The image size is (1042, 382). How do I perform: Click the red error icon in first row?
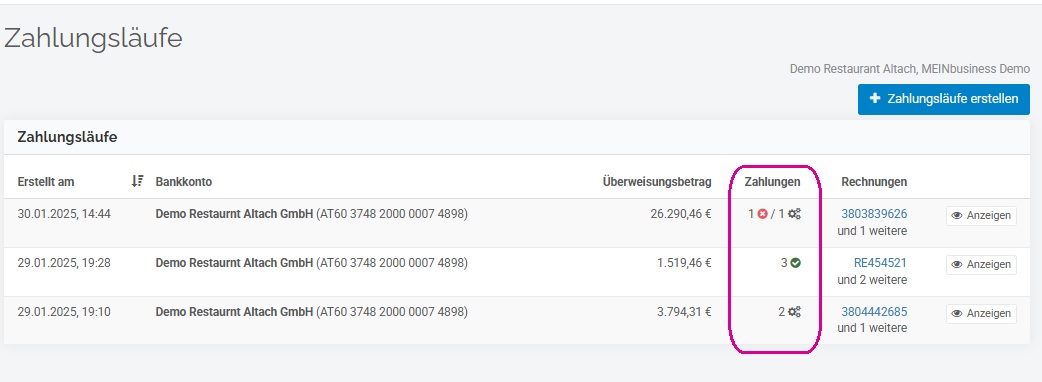762,214
